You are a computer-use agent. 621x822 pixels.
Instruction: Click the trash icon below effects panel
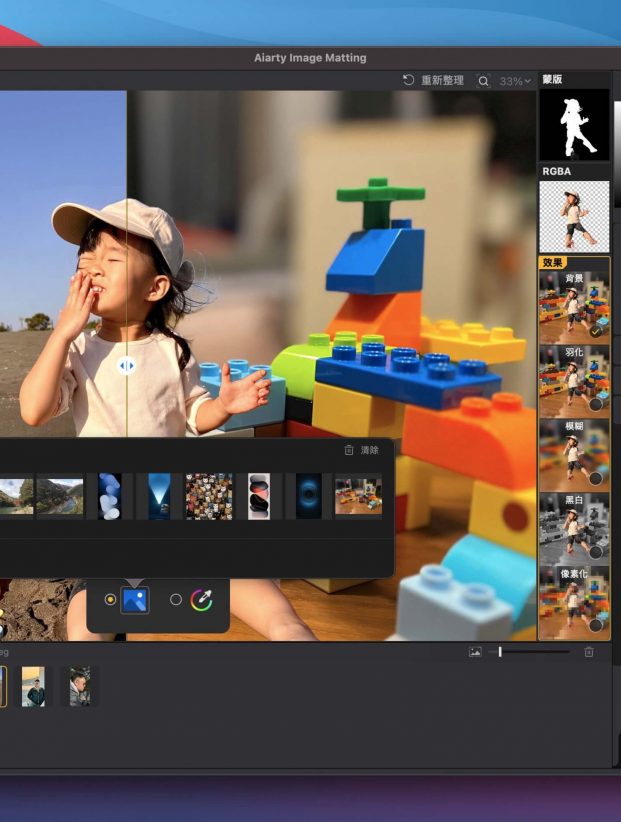click(589, 652)
